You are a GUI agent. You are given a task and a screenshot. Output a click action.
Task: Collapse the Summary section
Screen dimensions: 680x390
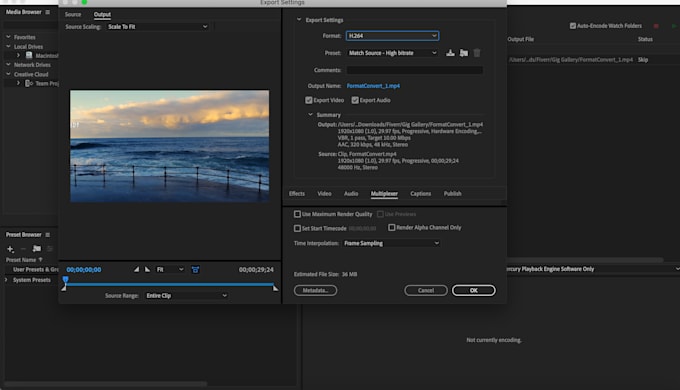pyautogui.click(x=311, y=115)
